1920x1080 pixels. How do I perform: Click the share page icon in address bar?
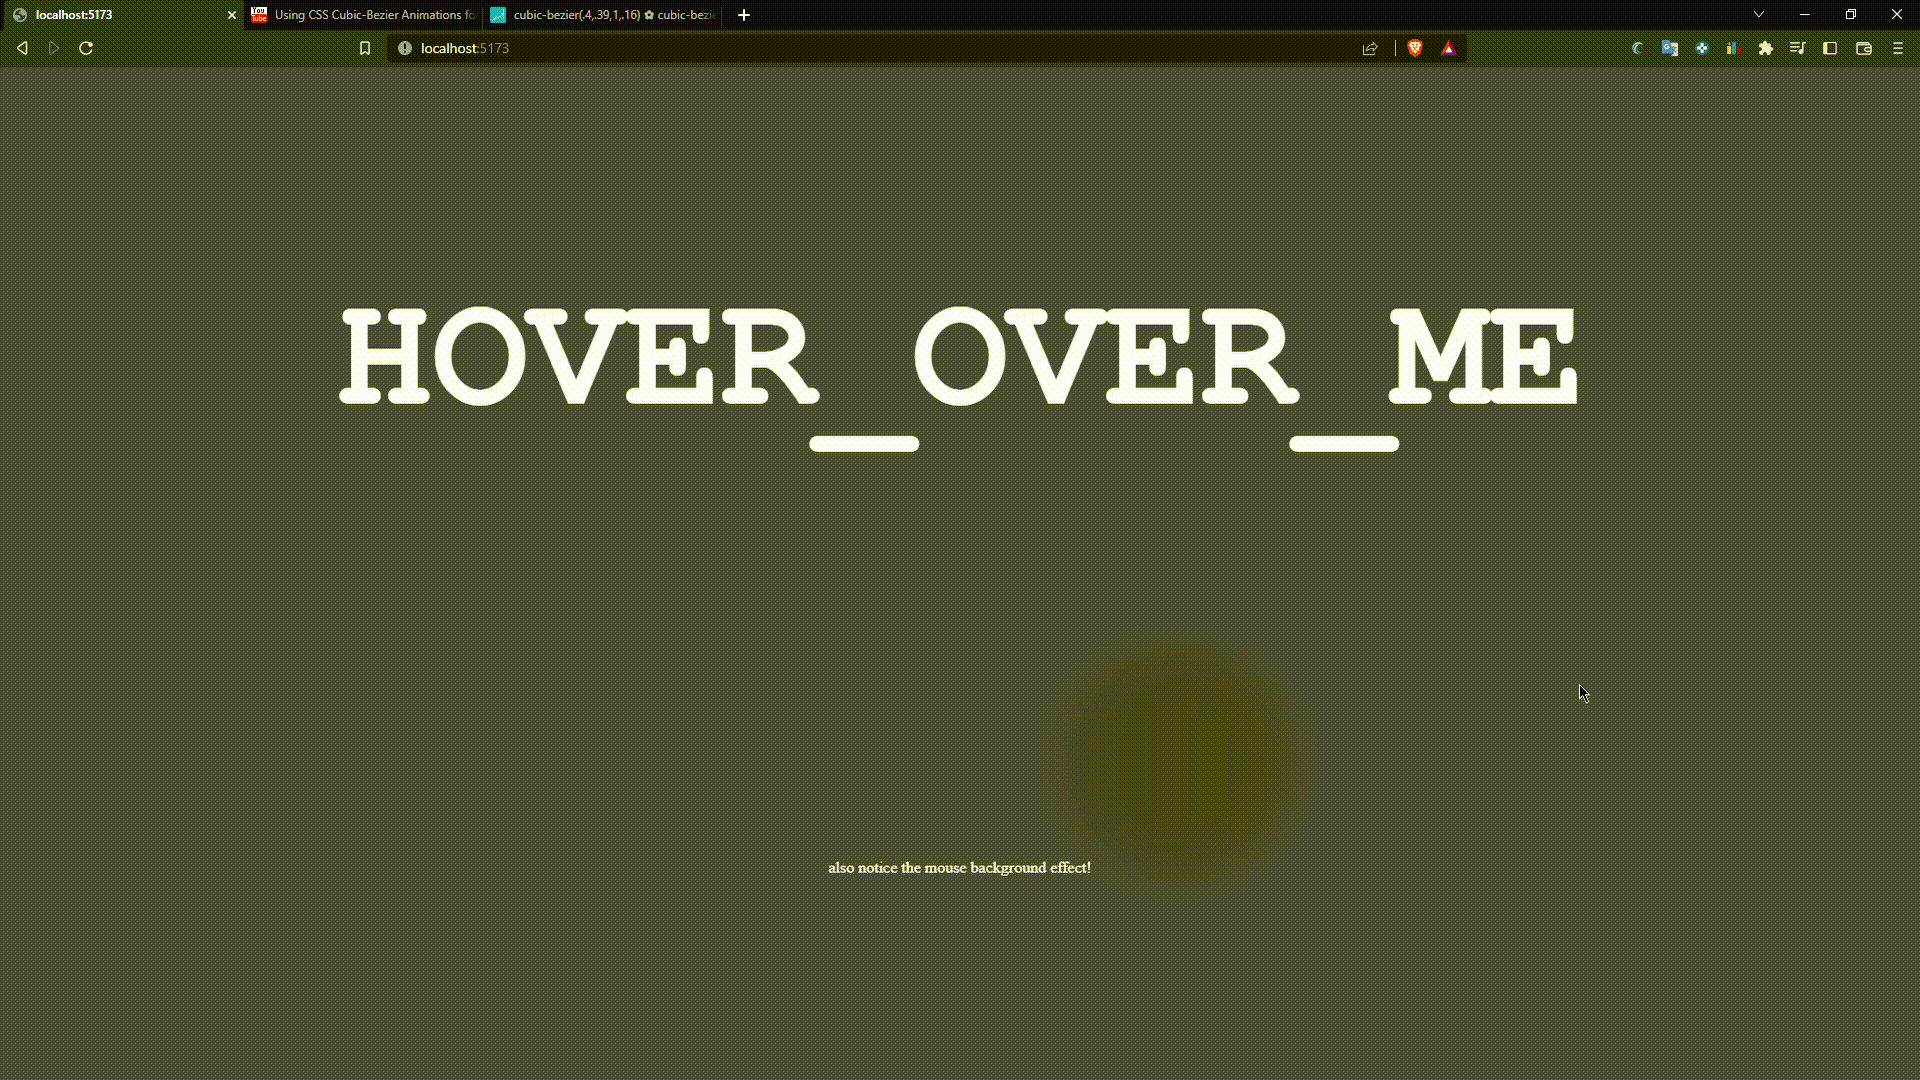tap(1370, 48)
